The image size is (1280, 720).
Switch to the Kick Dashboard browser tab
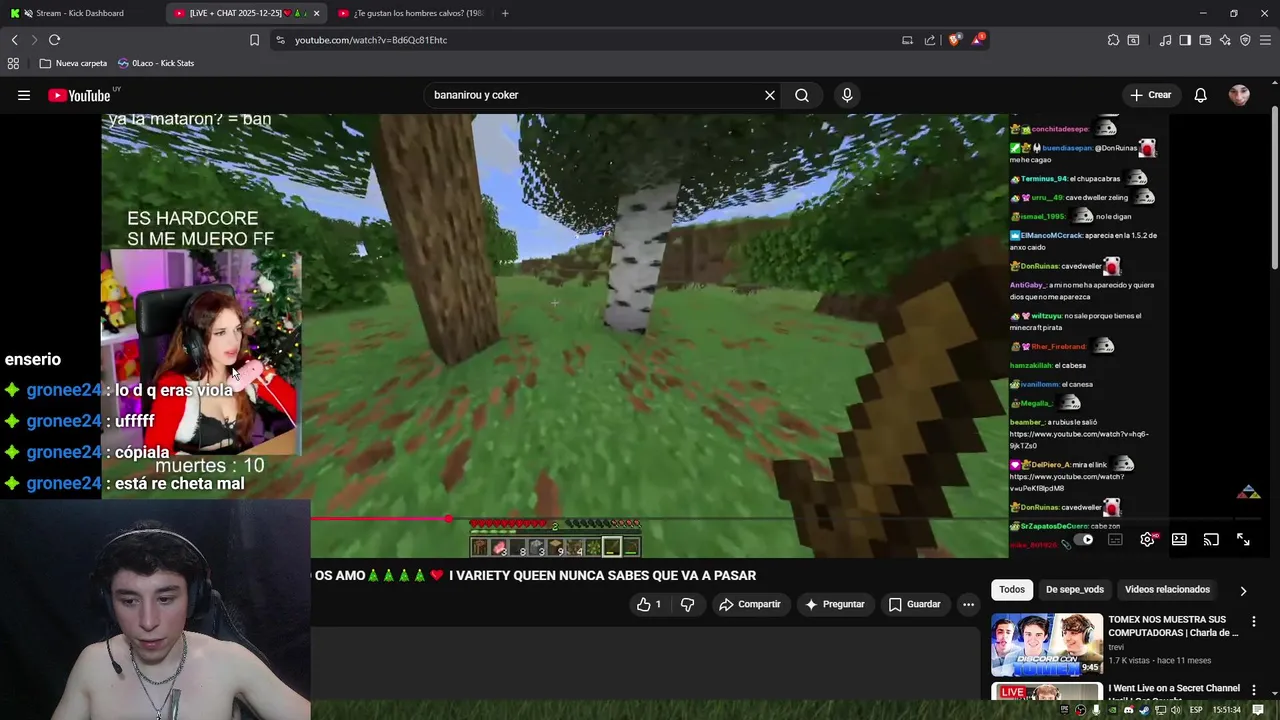click(x=80, y=13)
